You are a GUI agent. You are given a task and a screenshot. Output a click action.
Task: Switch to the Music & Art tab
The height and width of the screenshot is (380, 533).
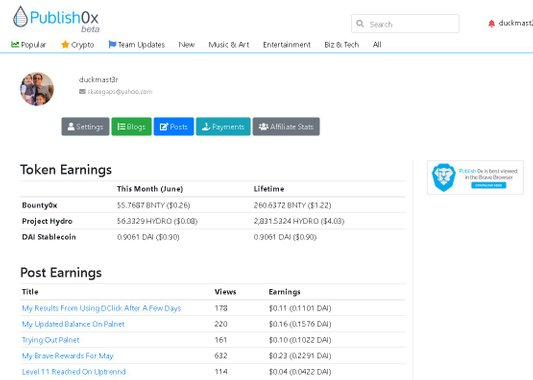tap(228, 45)
